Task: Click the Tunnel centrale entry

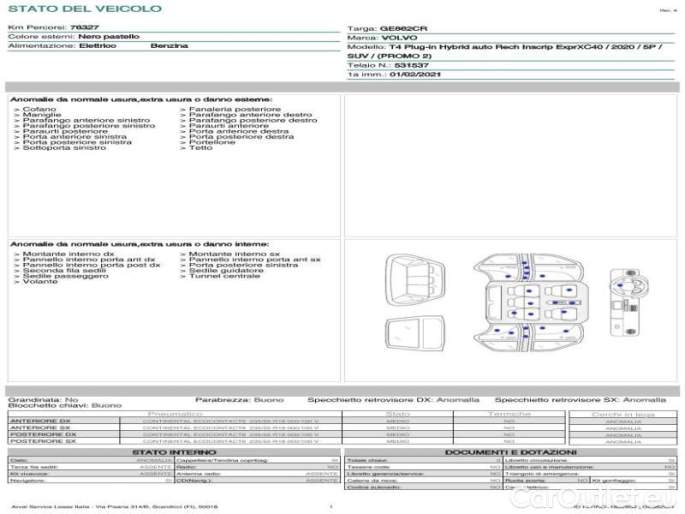Action: (x=224, y=276)
